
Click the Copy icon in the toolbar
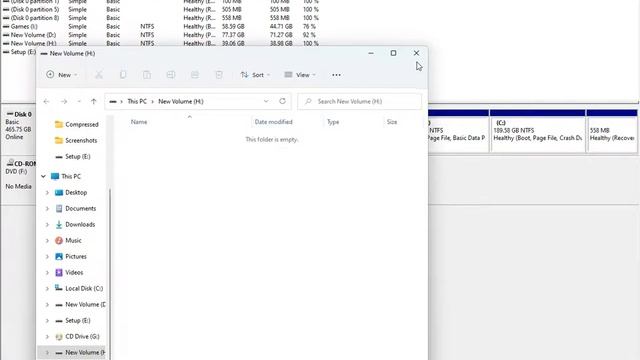pyautogui.click(x=123, y=75)
